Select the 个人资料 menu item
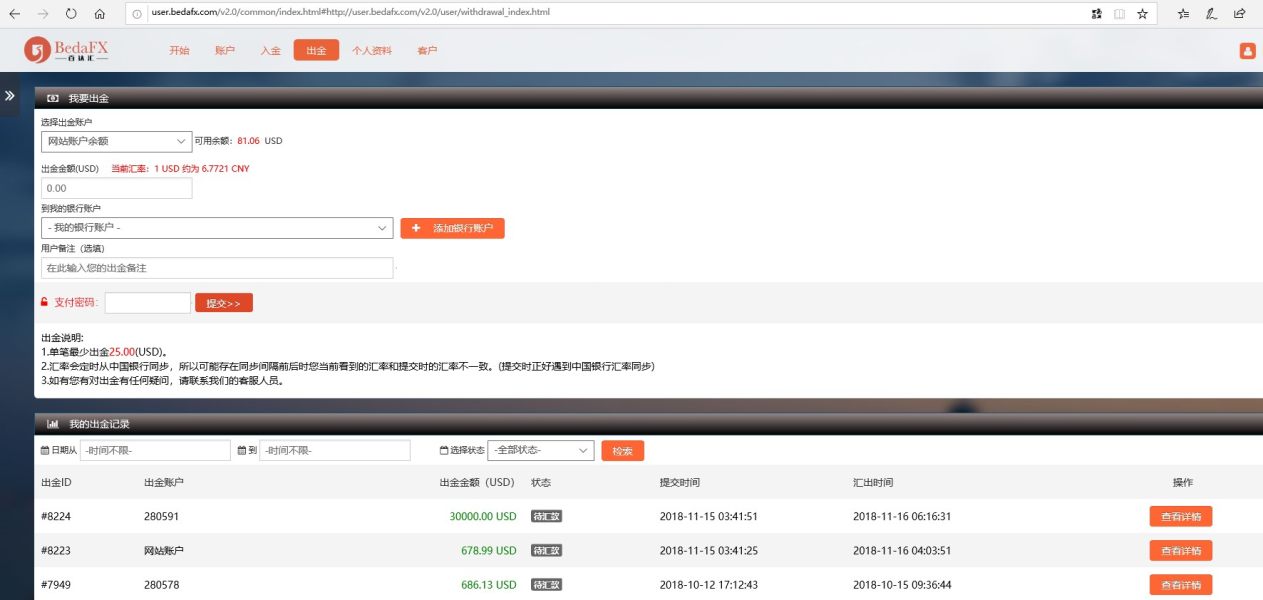This screenshot has height=600, width=1263. click(x=372, y=51)
